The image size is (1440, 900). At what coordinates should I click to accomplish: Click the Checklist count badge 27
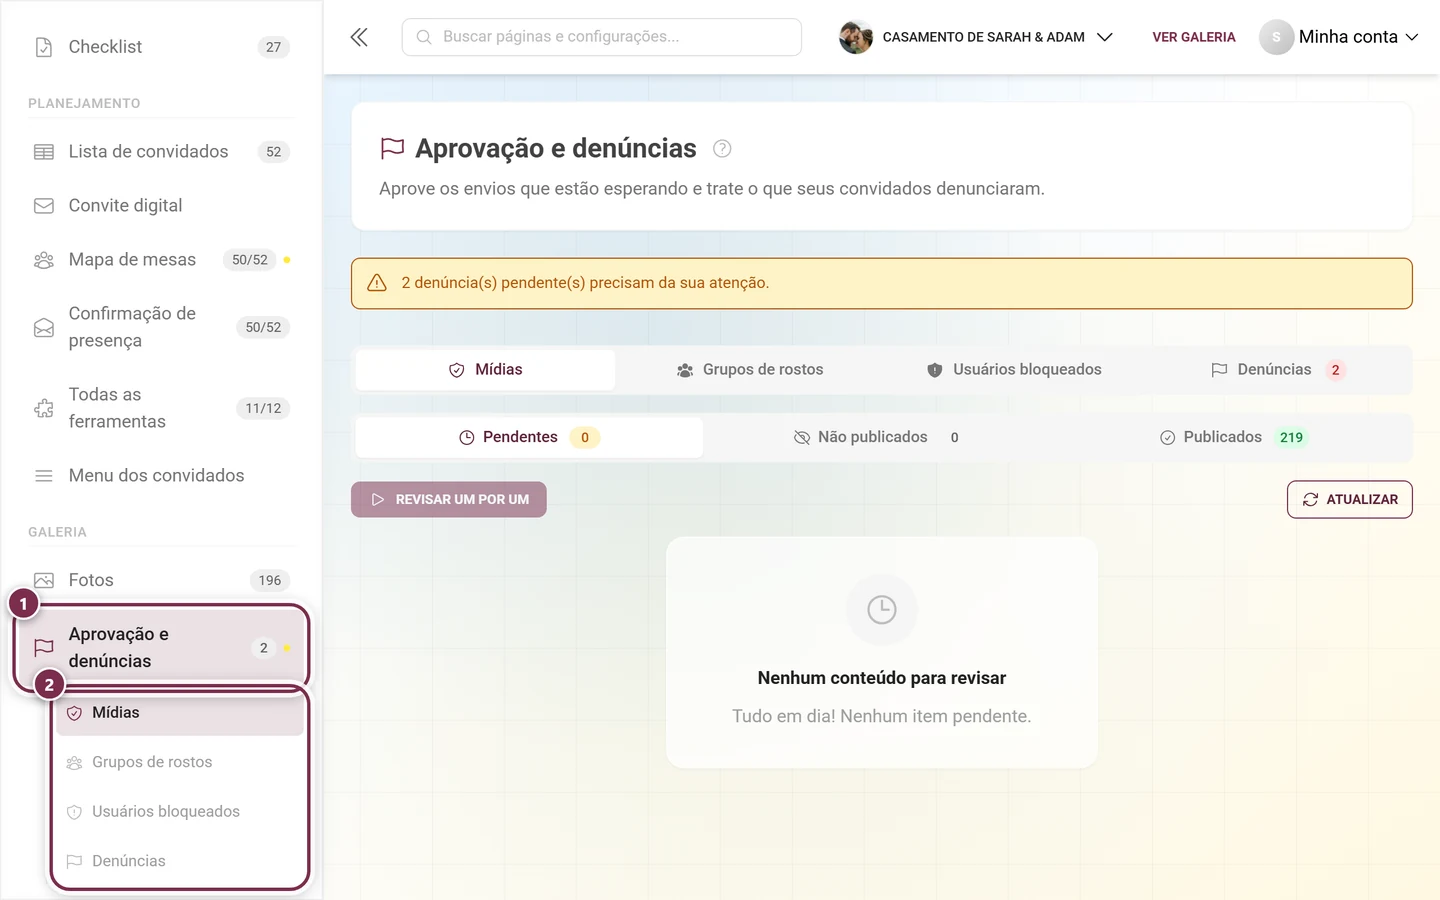click(274, 47)
